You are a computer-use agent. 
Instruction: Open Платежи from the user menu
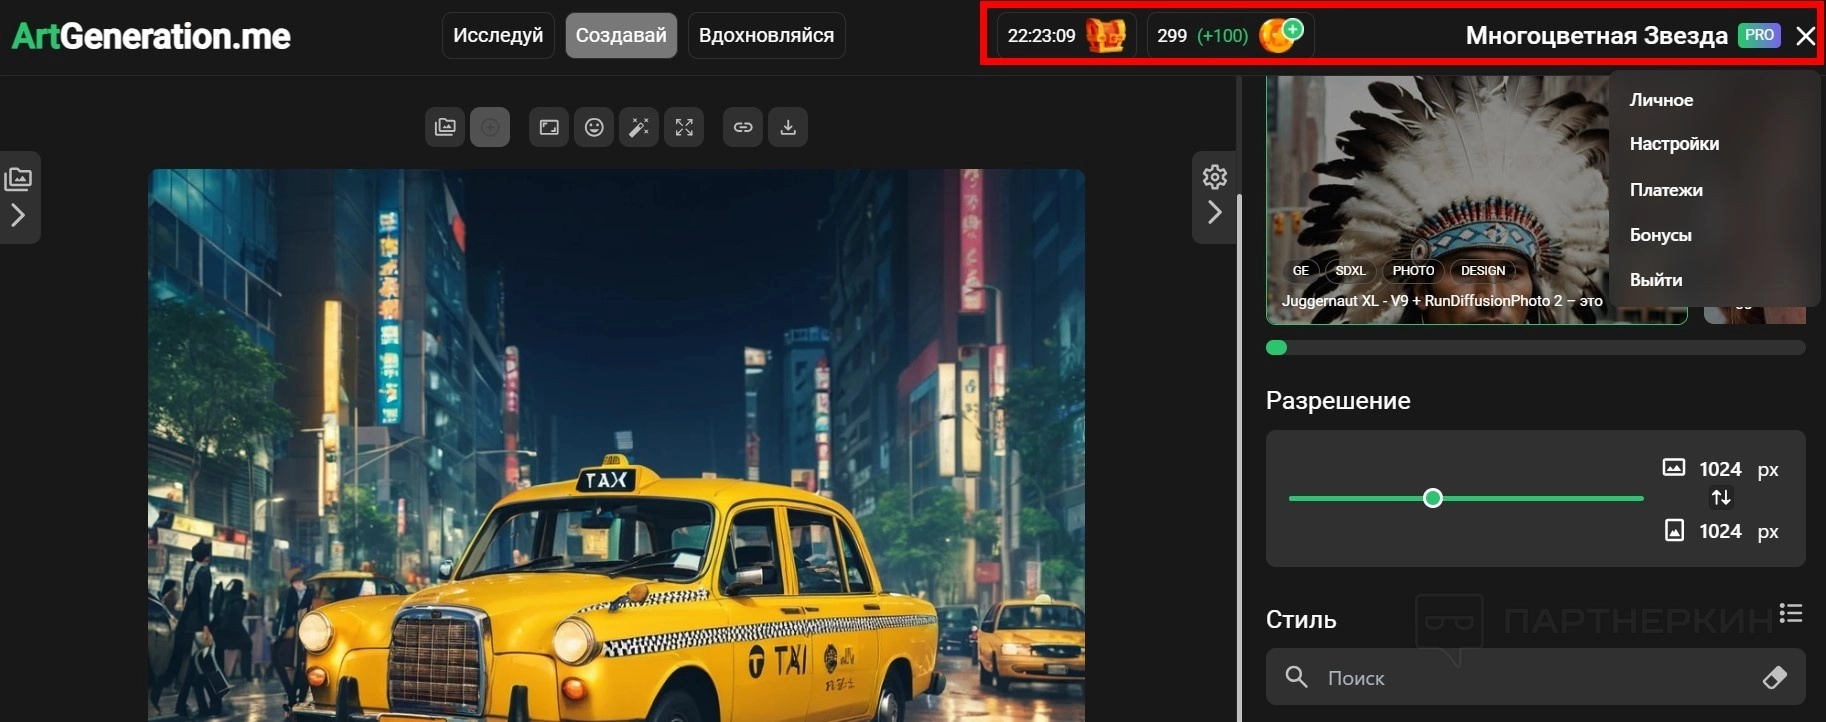coord(1666,190)
